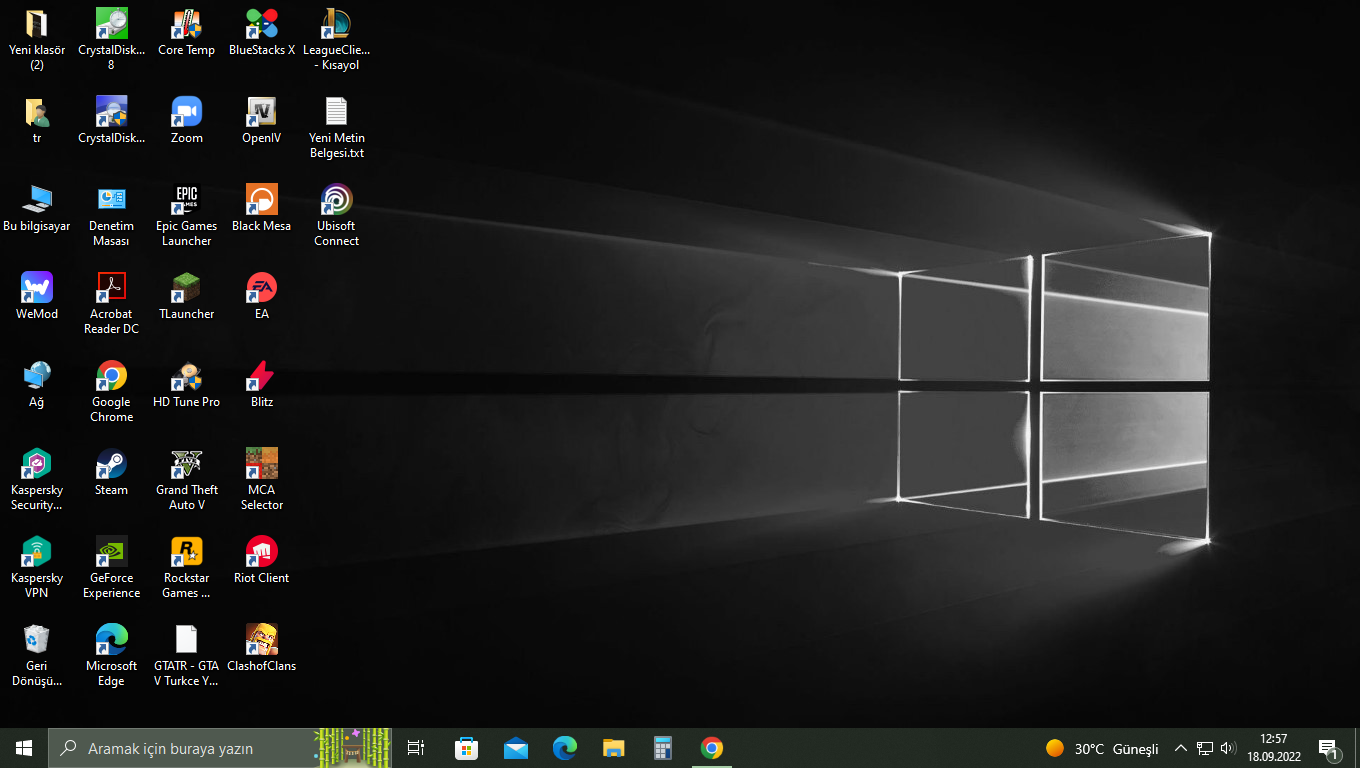Image resolution: width=1360 pixels, height=768 pixels.
Task: Open Microsoft Store from the taskbar
Action: tap(466, 748)
